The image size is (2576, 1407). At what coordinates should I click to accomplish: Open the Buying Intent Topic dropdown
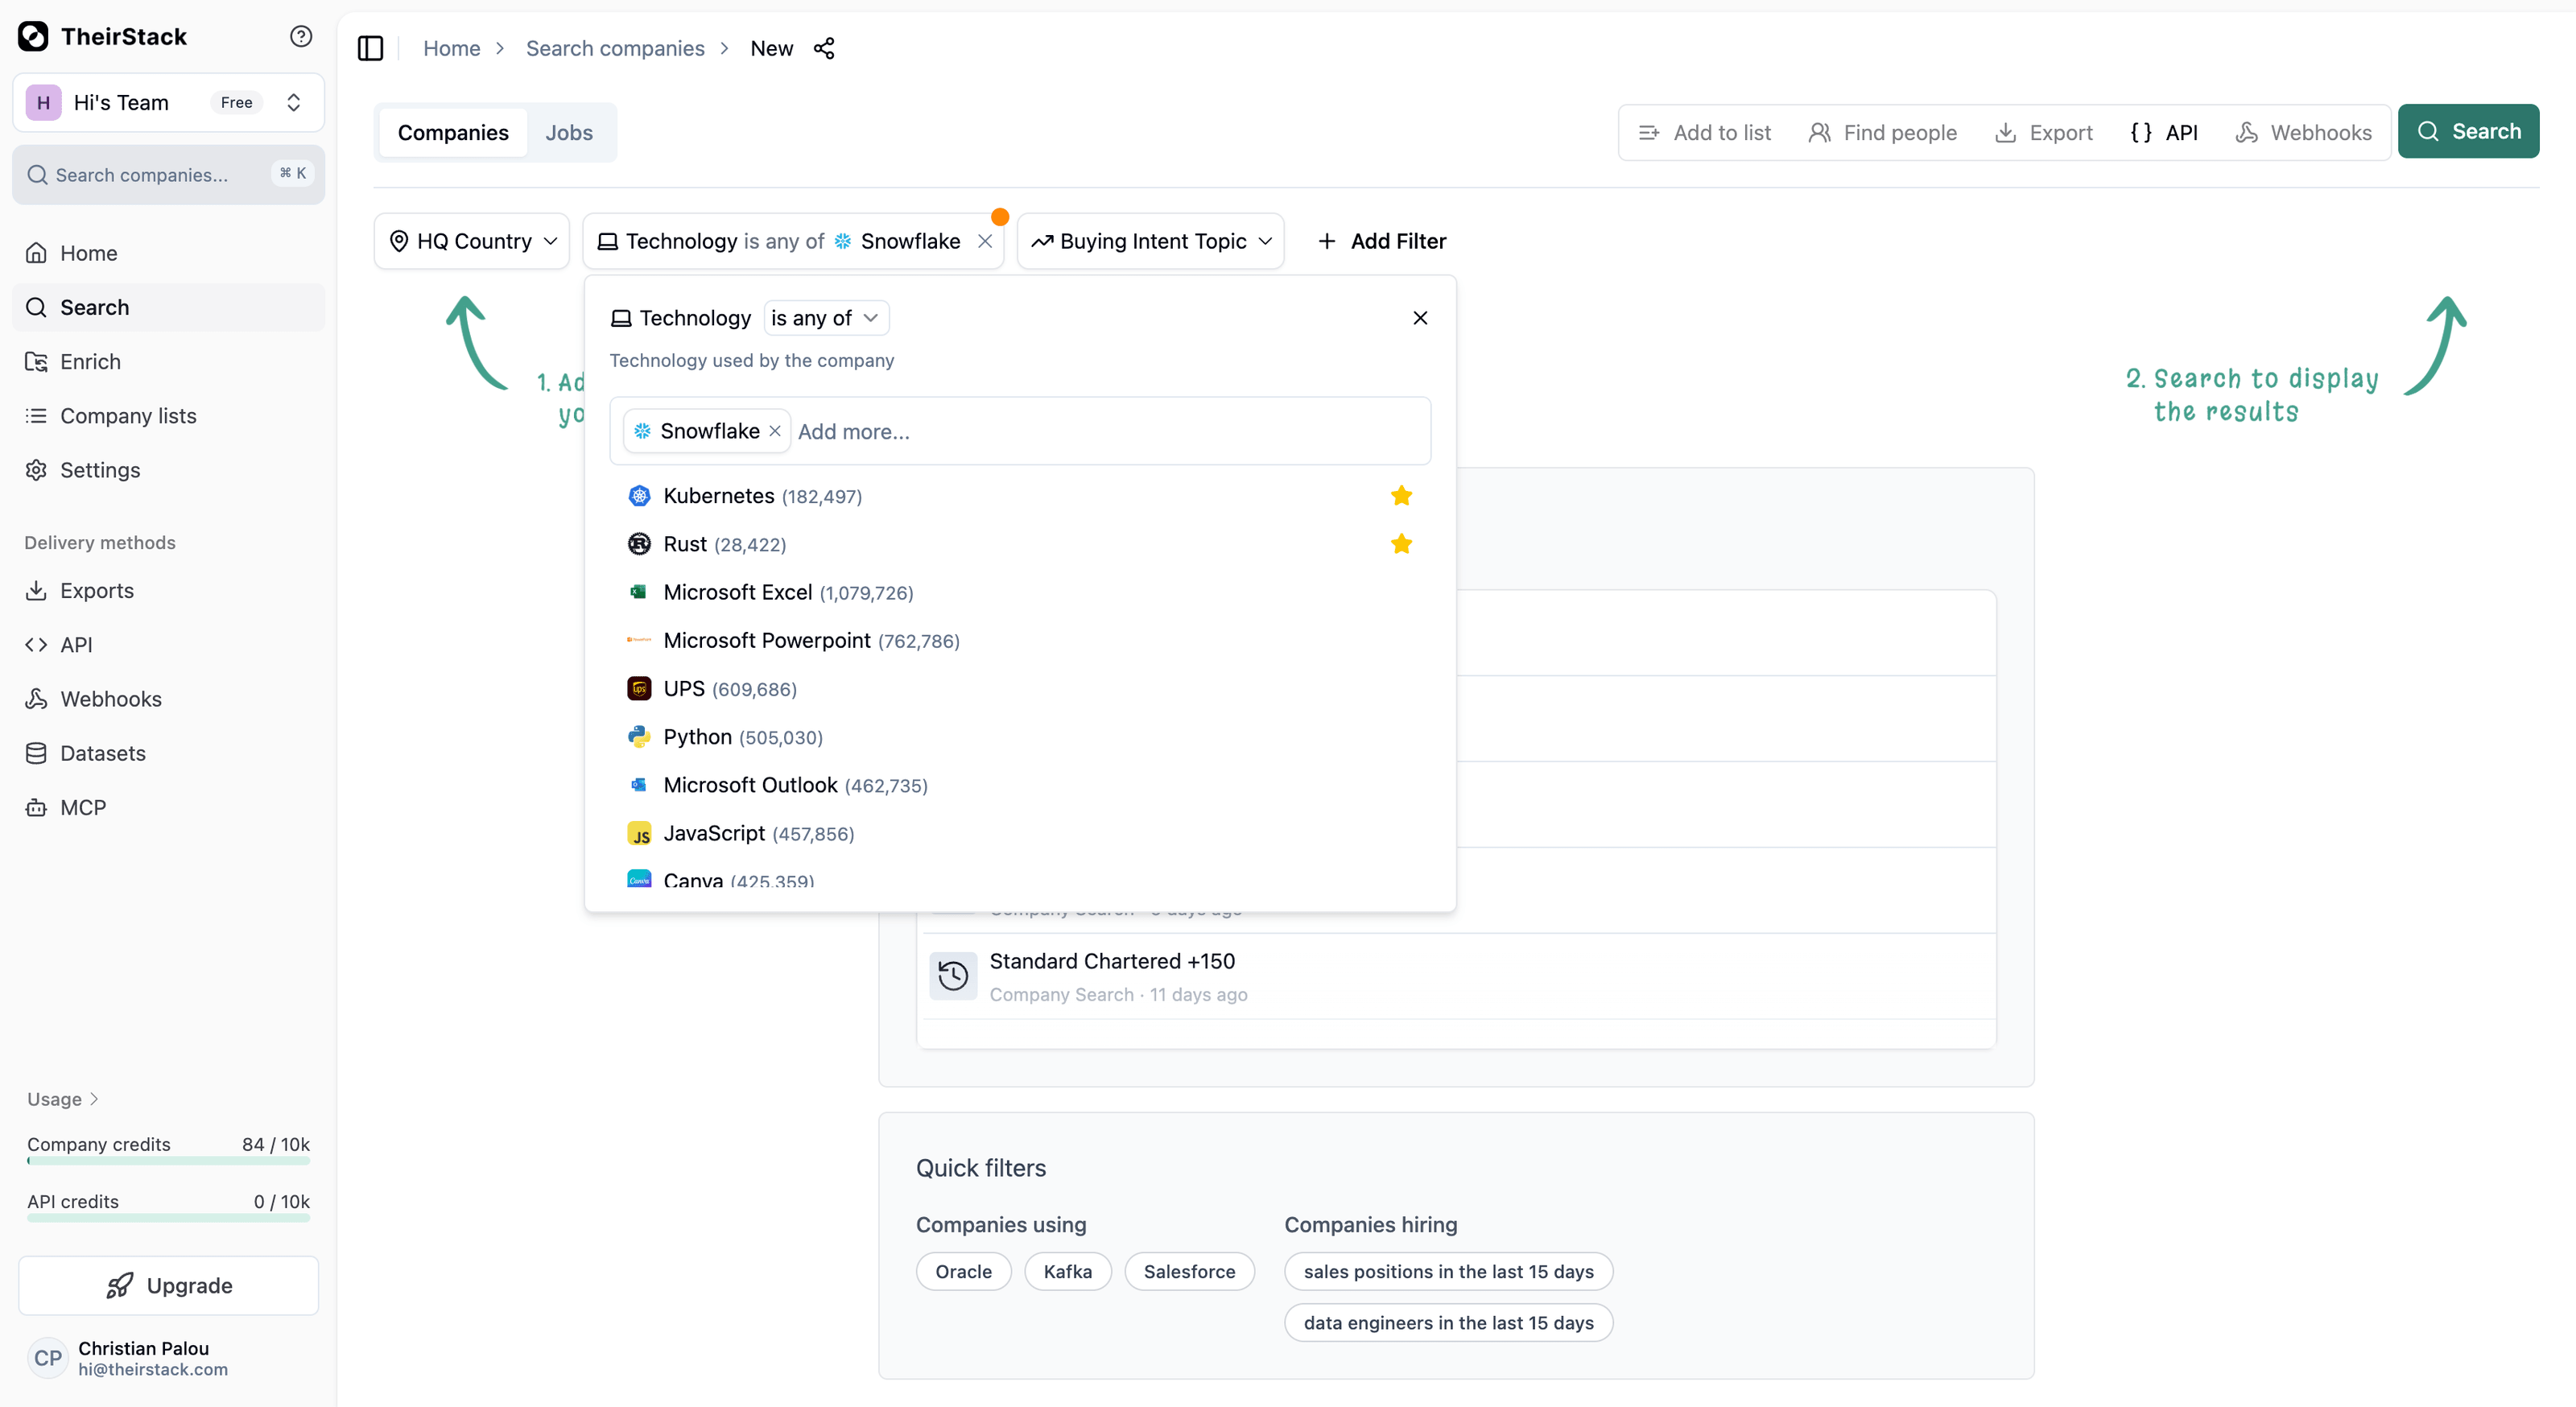(x=1151, y=241)
